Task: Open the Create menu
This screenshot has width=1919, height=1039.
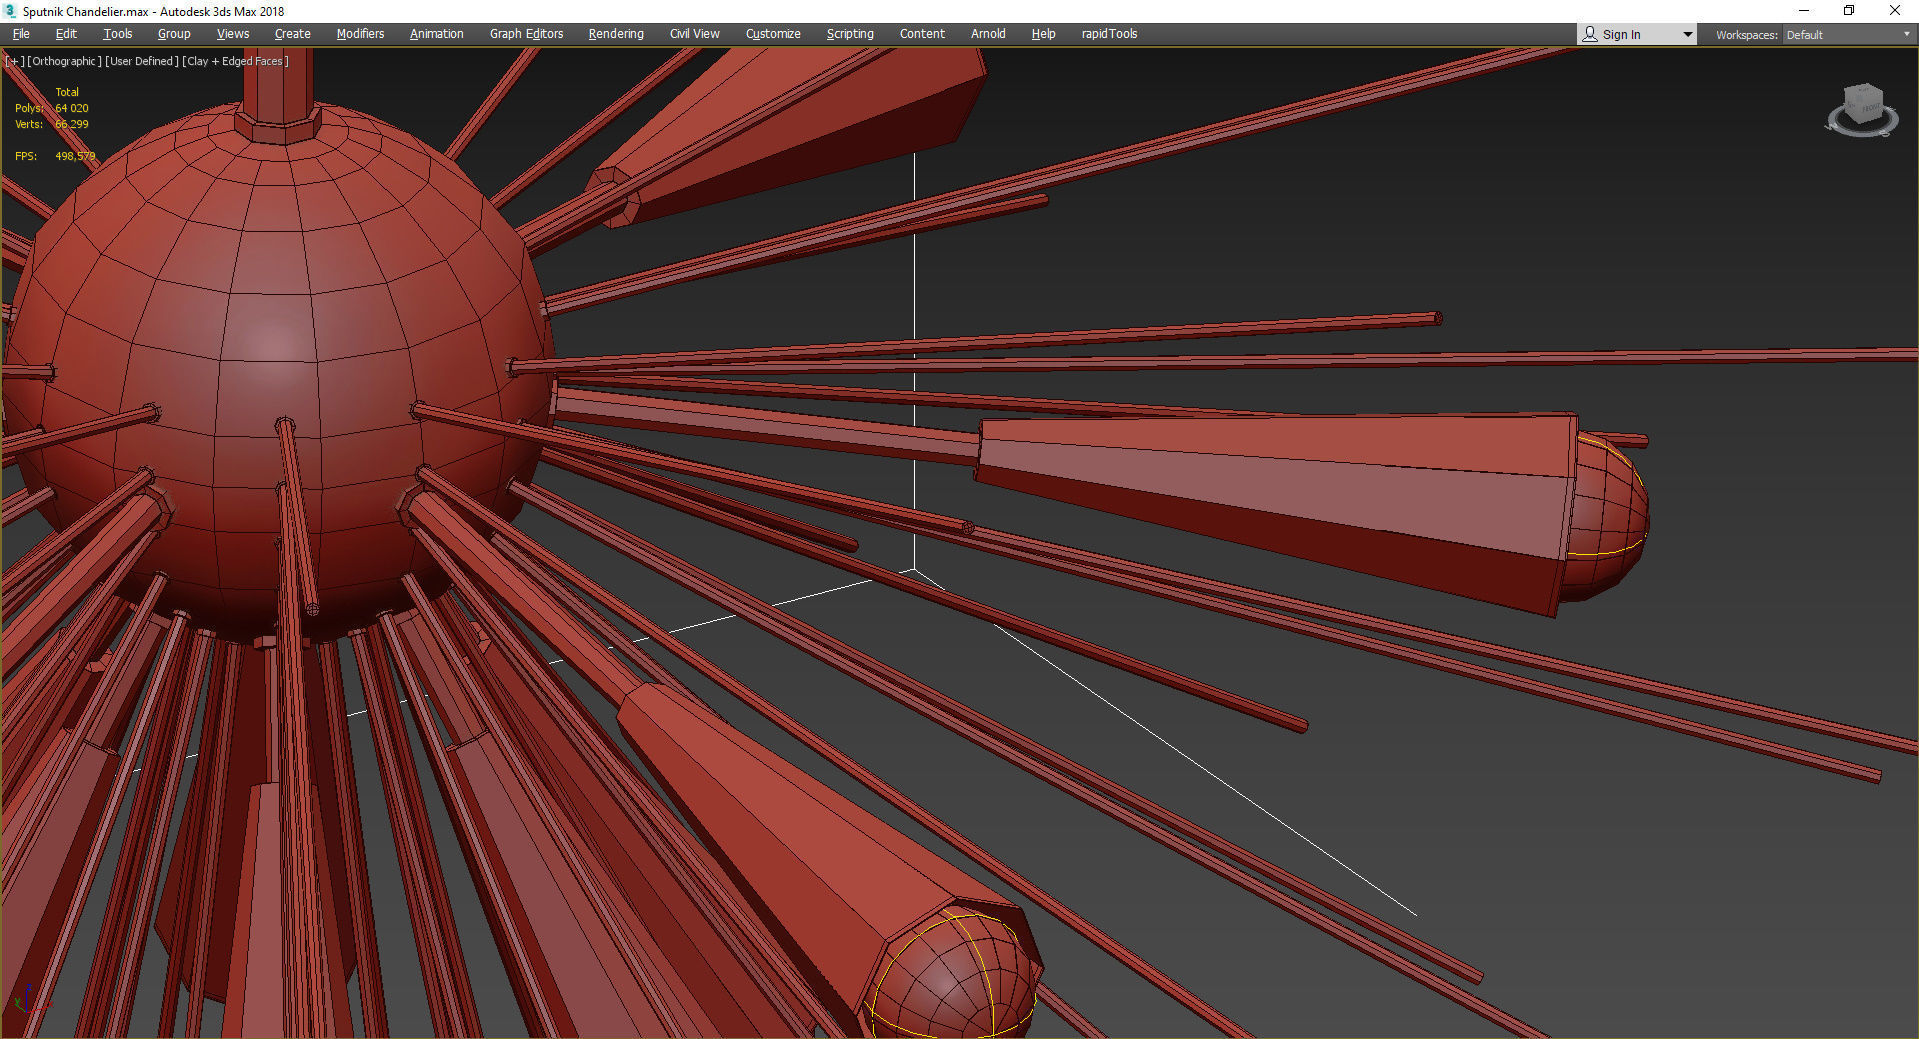Action: 293,34
